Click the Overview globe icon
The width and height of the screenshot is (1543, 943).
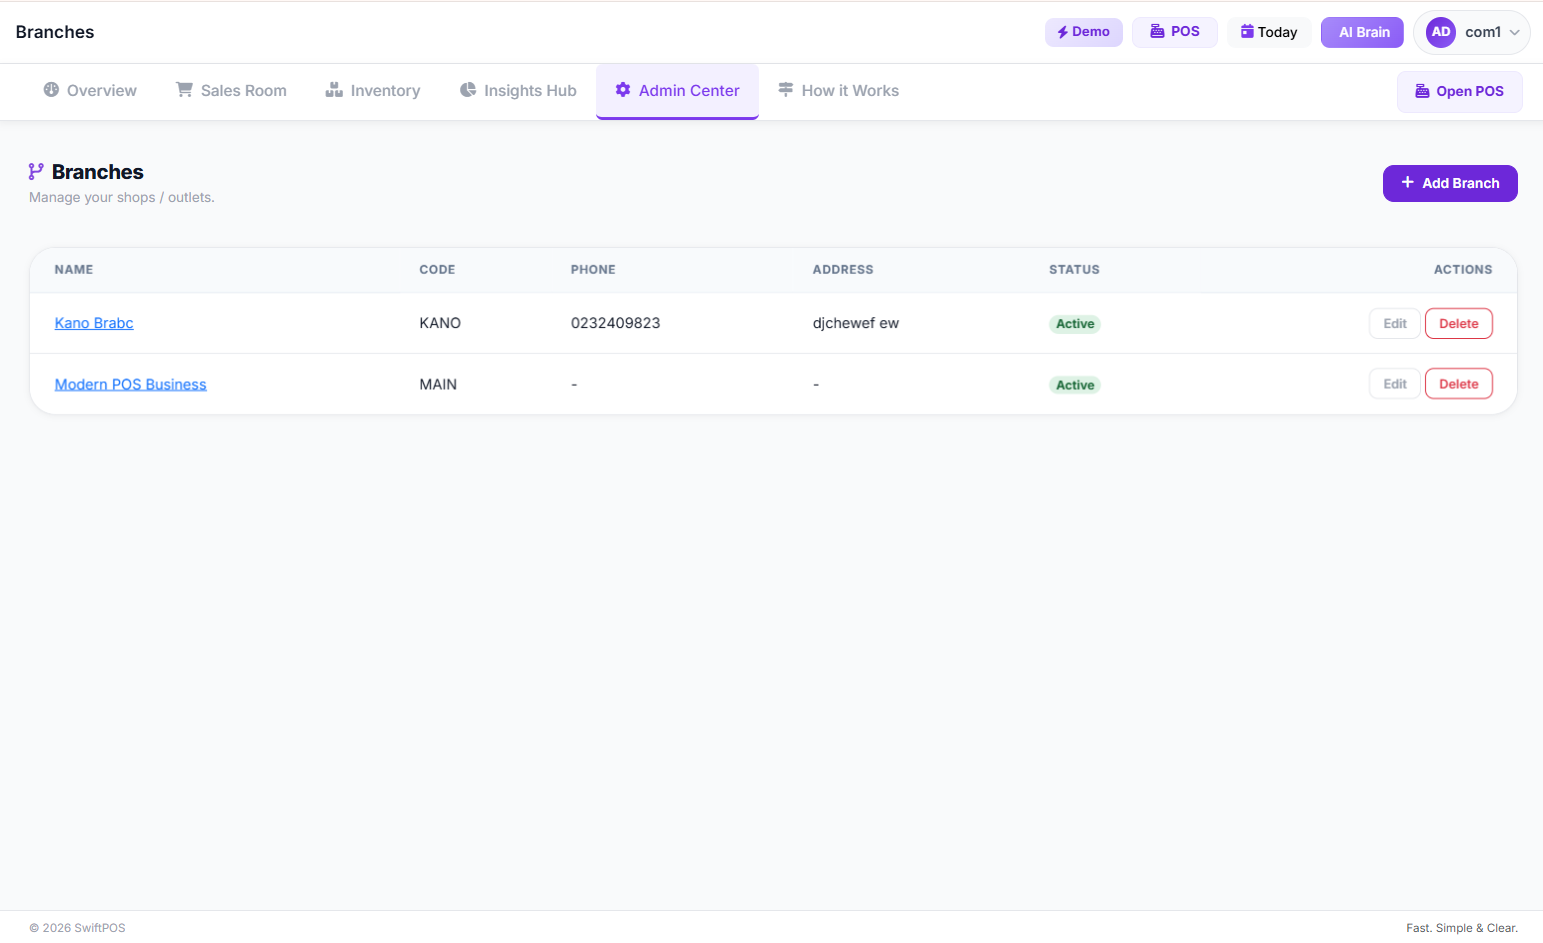point(51,90)
